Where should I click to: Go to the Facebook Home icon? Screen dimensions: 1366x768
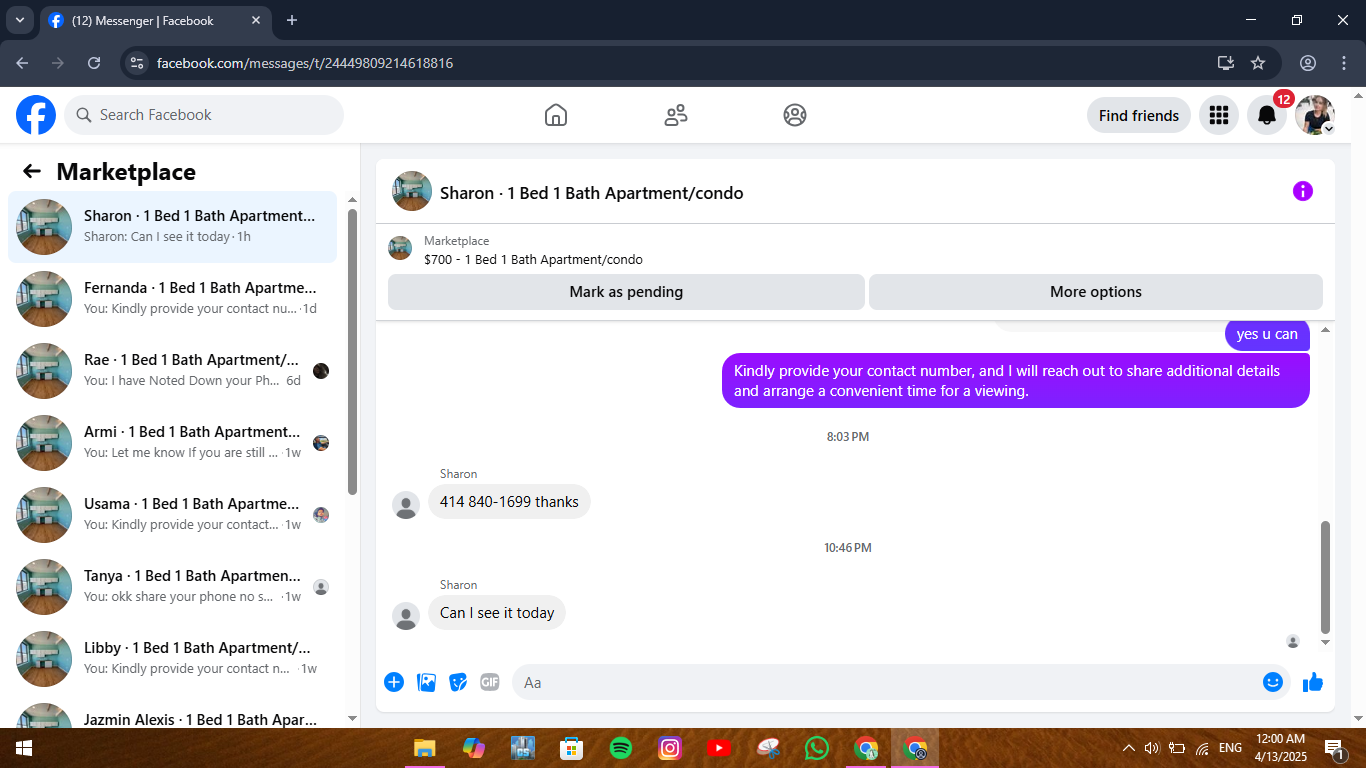(556, 115)
